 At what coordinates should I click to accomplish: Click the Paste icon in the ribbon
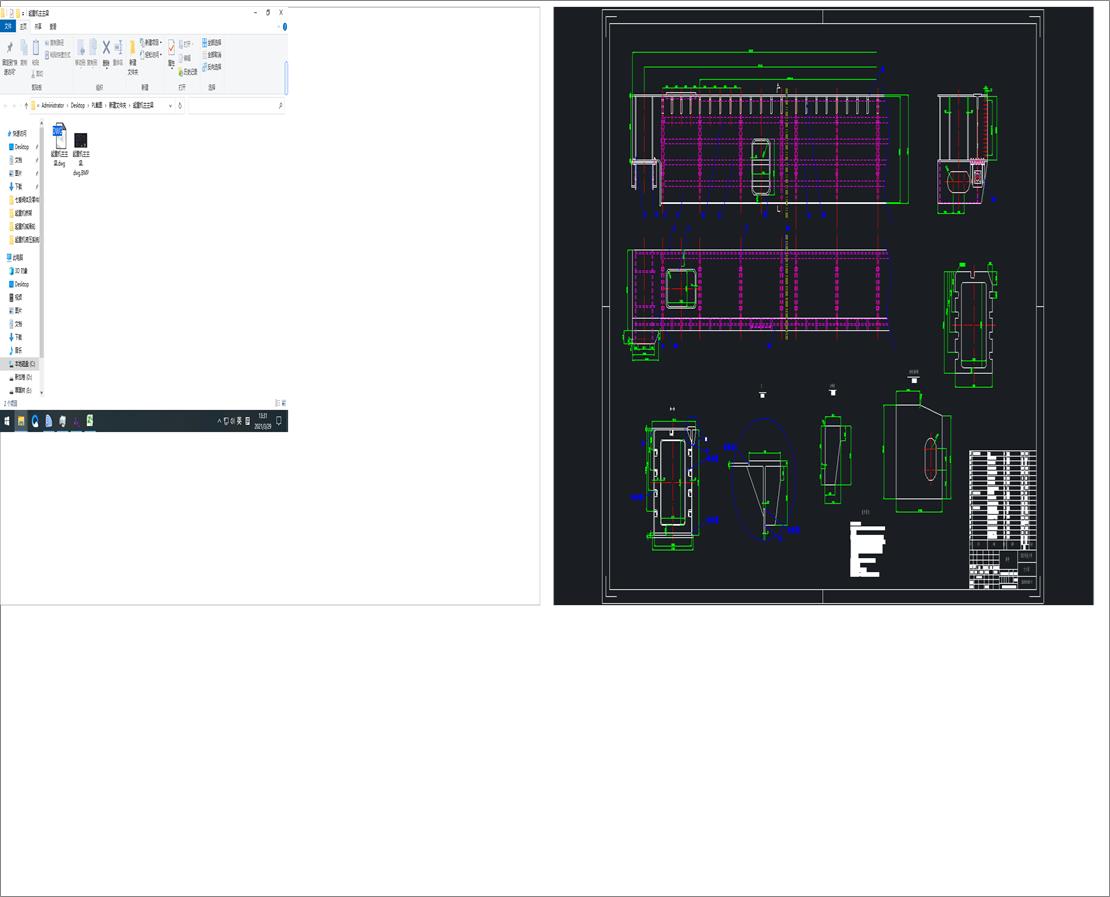click(35, 47)
